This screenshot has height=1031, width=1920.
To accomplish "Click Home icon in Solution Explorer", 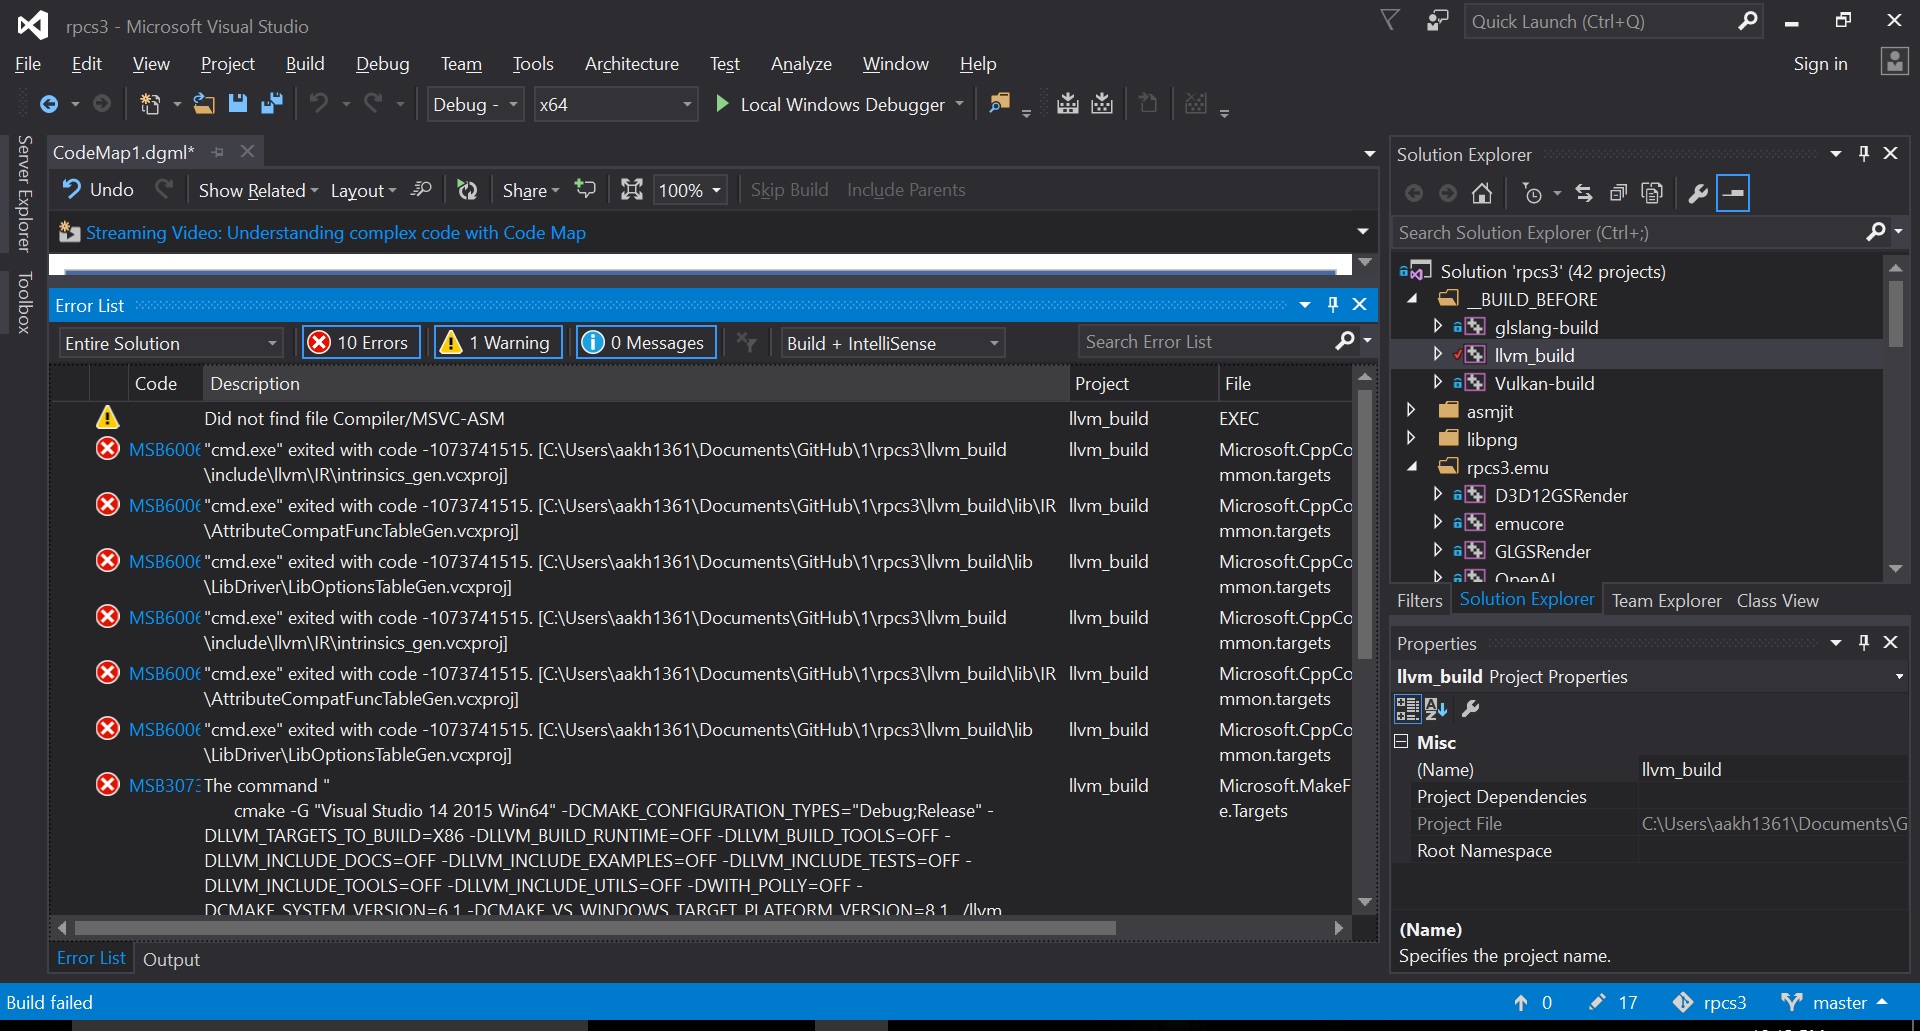I will click(x=1482, y=193).
